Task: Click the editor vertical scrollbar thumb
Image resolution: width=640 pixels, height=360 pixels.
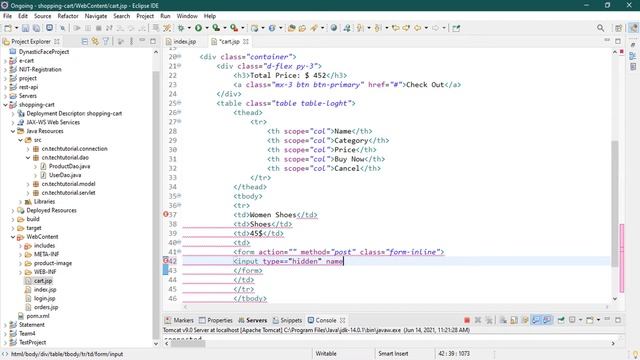Action: 615,203
